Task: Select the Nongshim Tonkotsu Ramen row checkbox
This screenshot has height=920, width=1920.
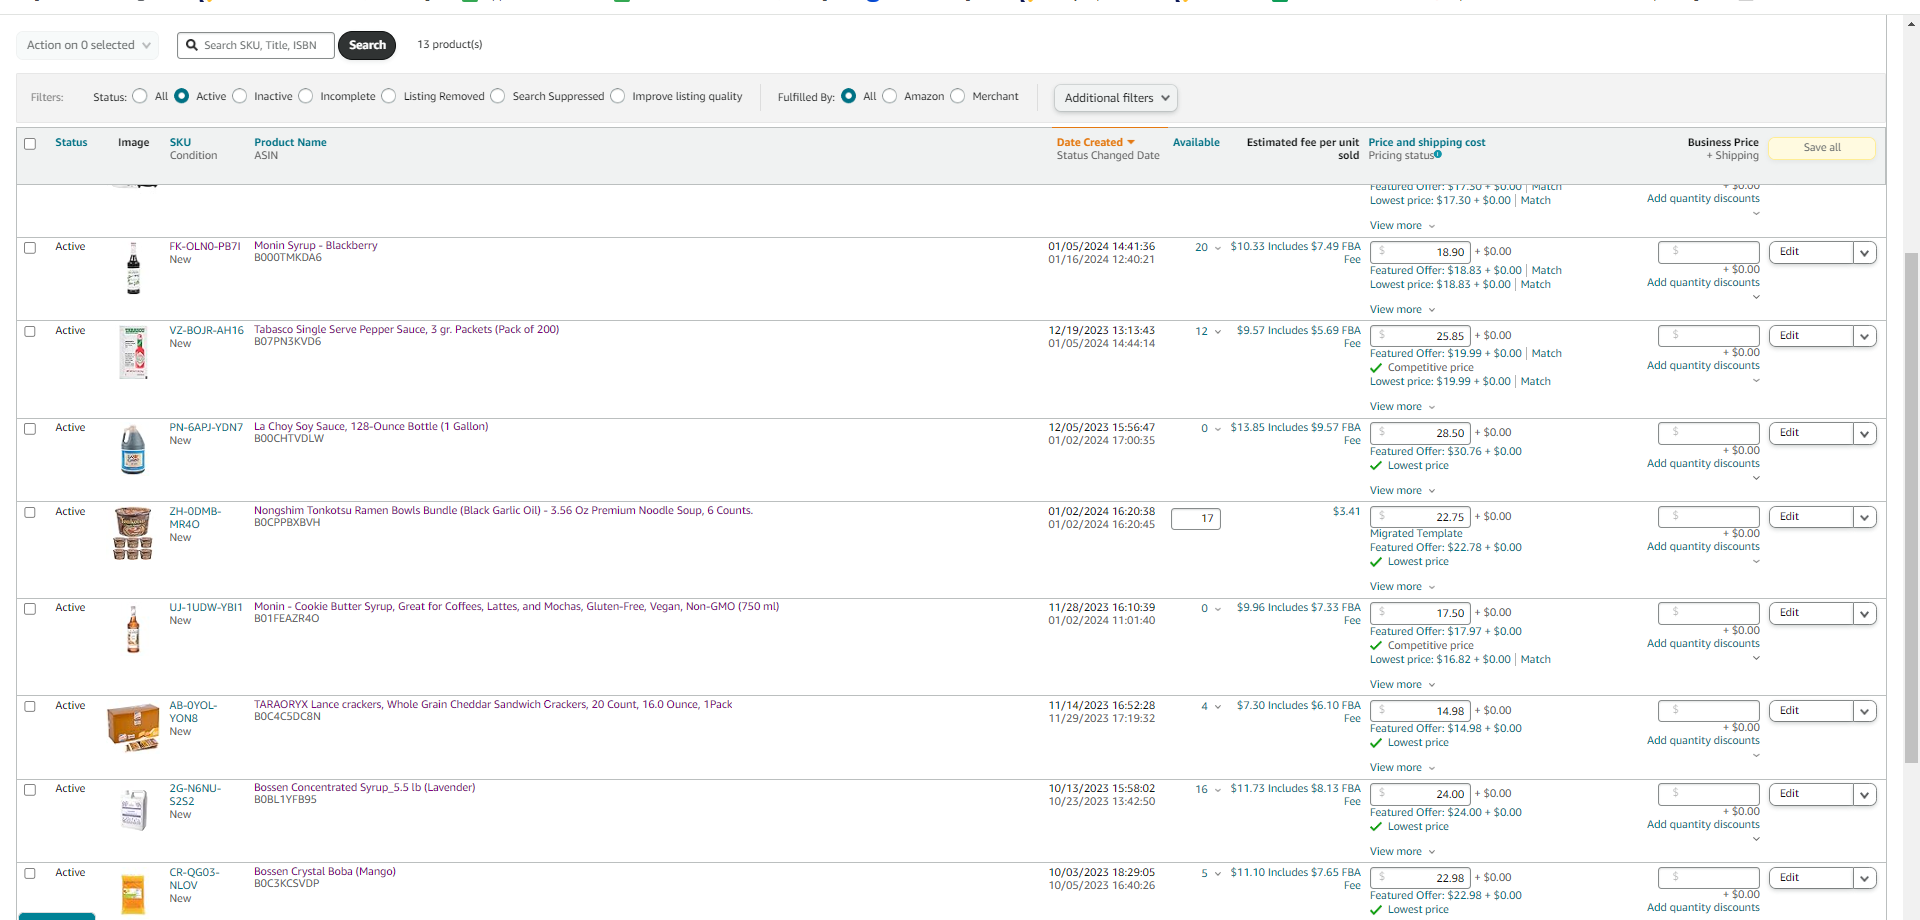Action: point(30,513)
